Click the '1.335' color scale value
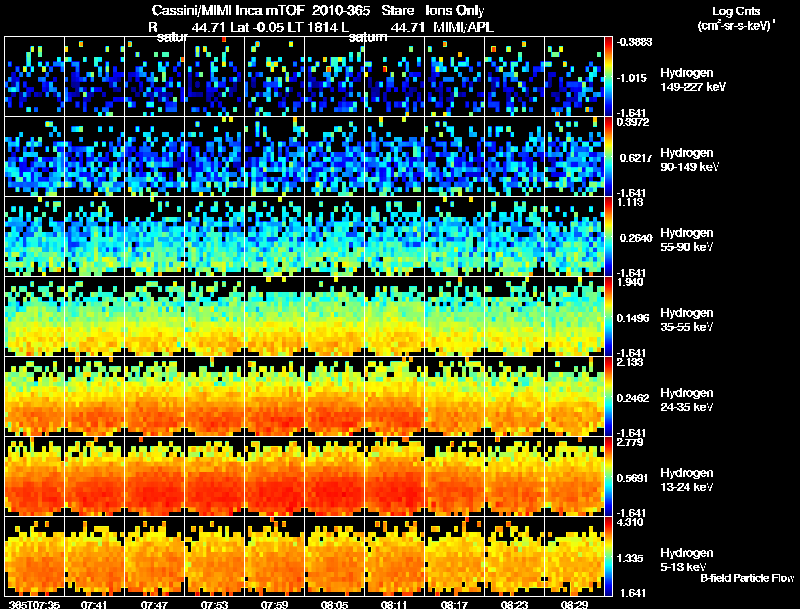 pos(630,559)
